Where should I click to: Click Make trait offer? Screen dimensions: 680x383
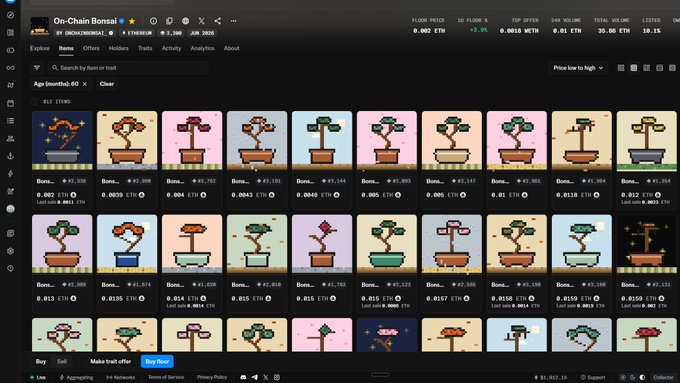pos(111,361)
